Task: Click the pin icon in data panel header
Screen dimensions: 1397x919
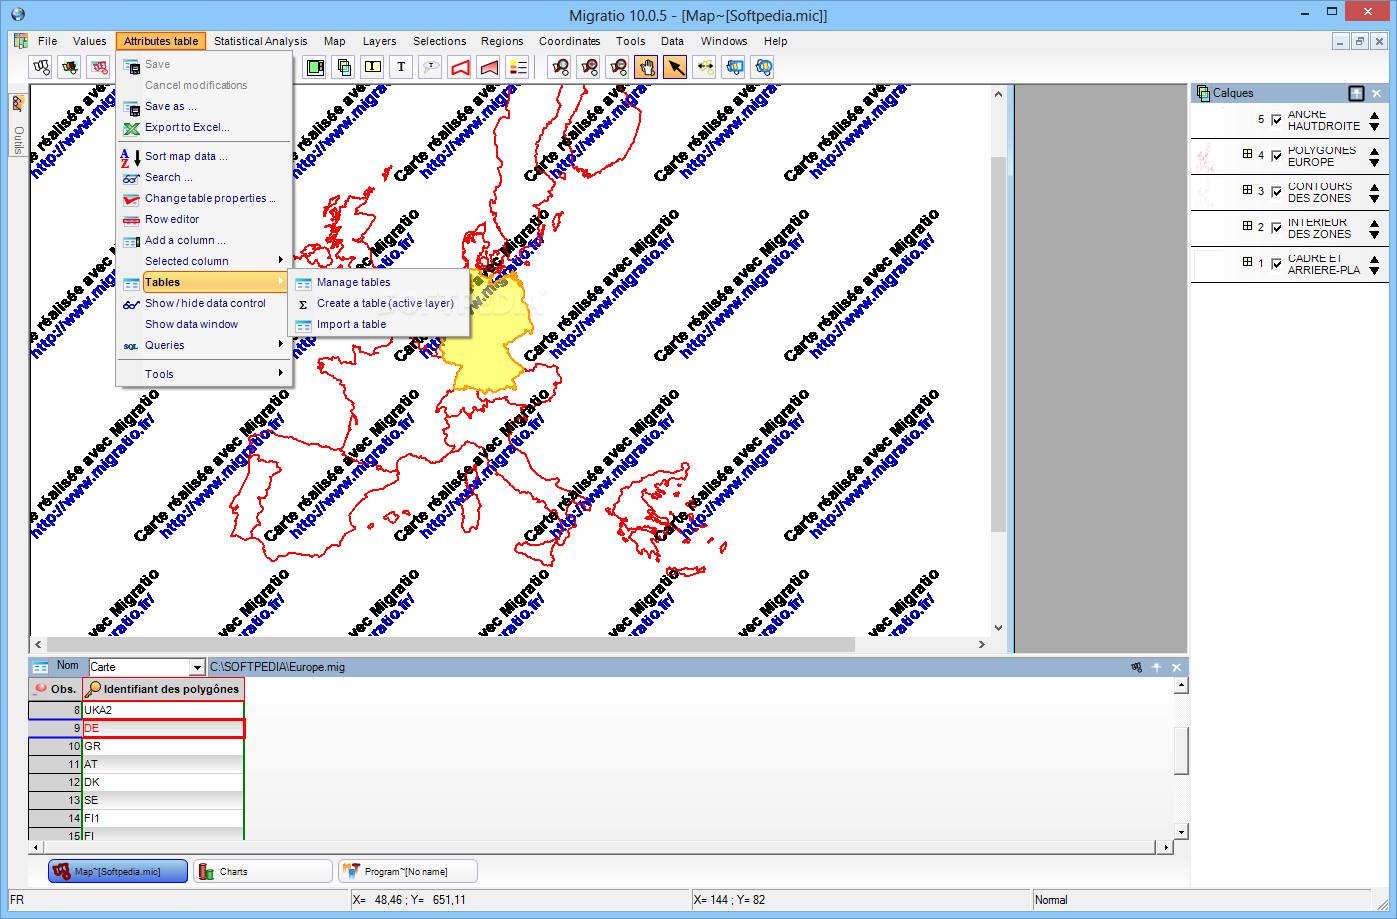Action: click(x=1157, y=667)
